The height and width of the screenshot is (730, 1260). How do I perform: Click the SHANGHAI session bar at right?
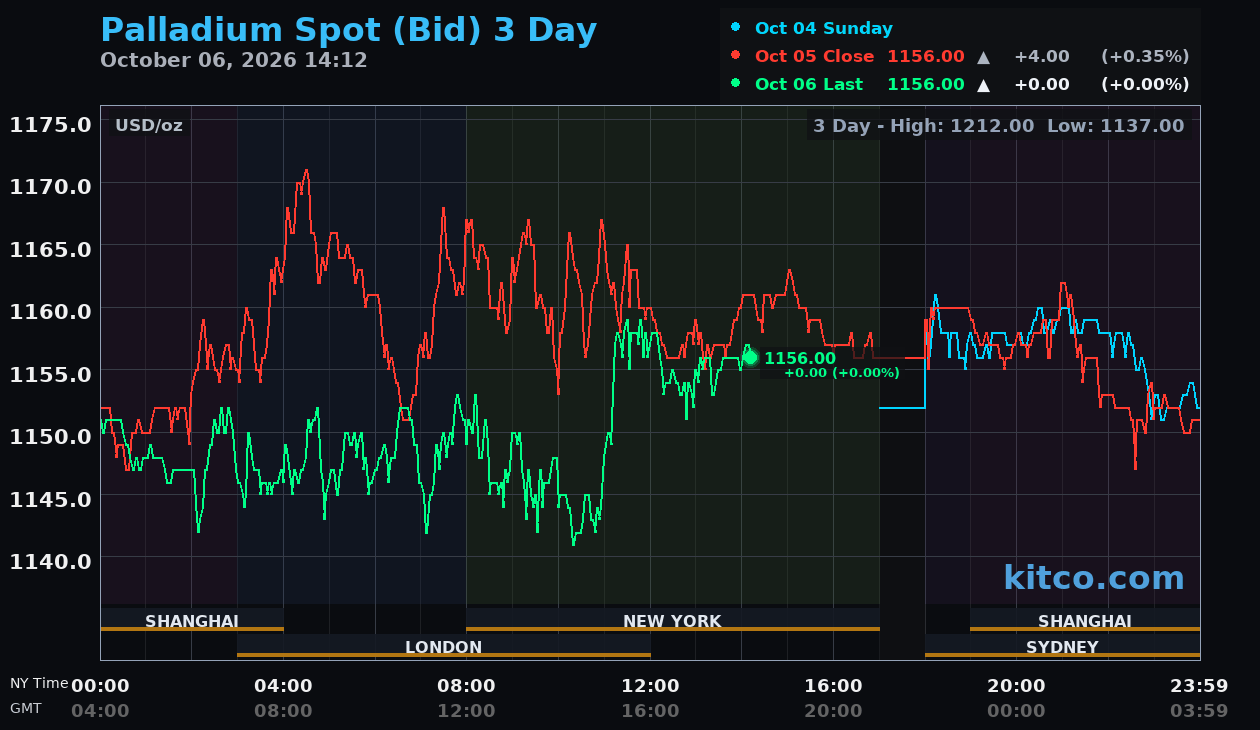(x=1085, y=620)
